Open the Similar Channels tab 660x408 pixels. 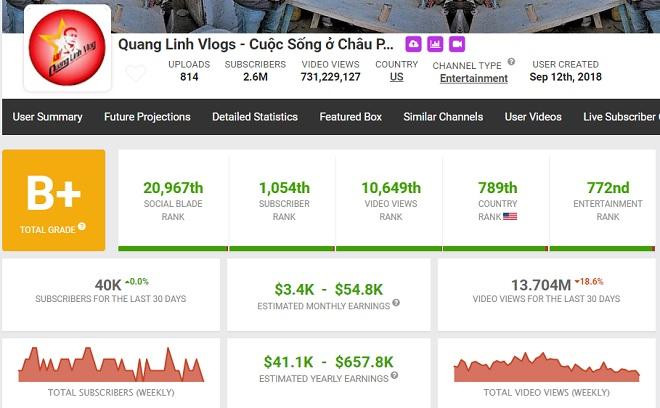point(443,117)
